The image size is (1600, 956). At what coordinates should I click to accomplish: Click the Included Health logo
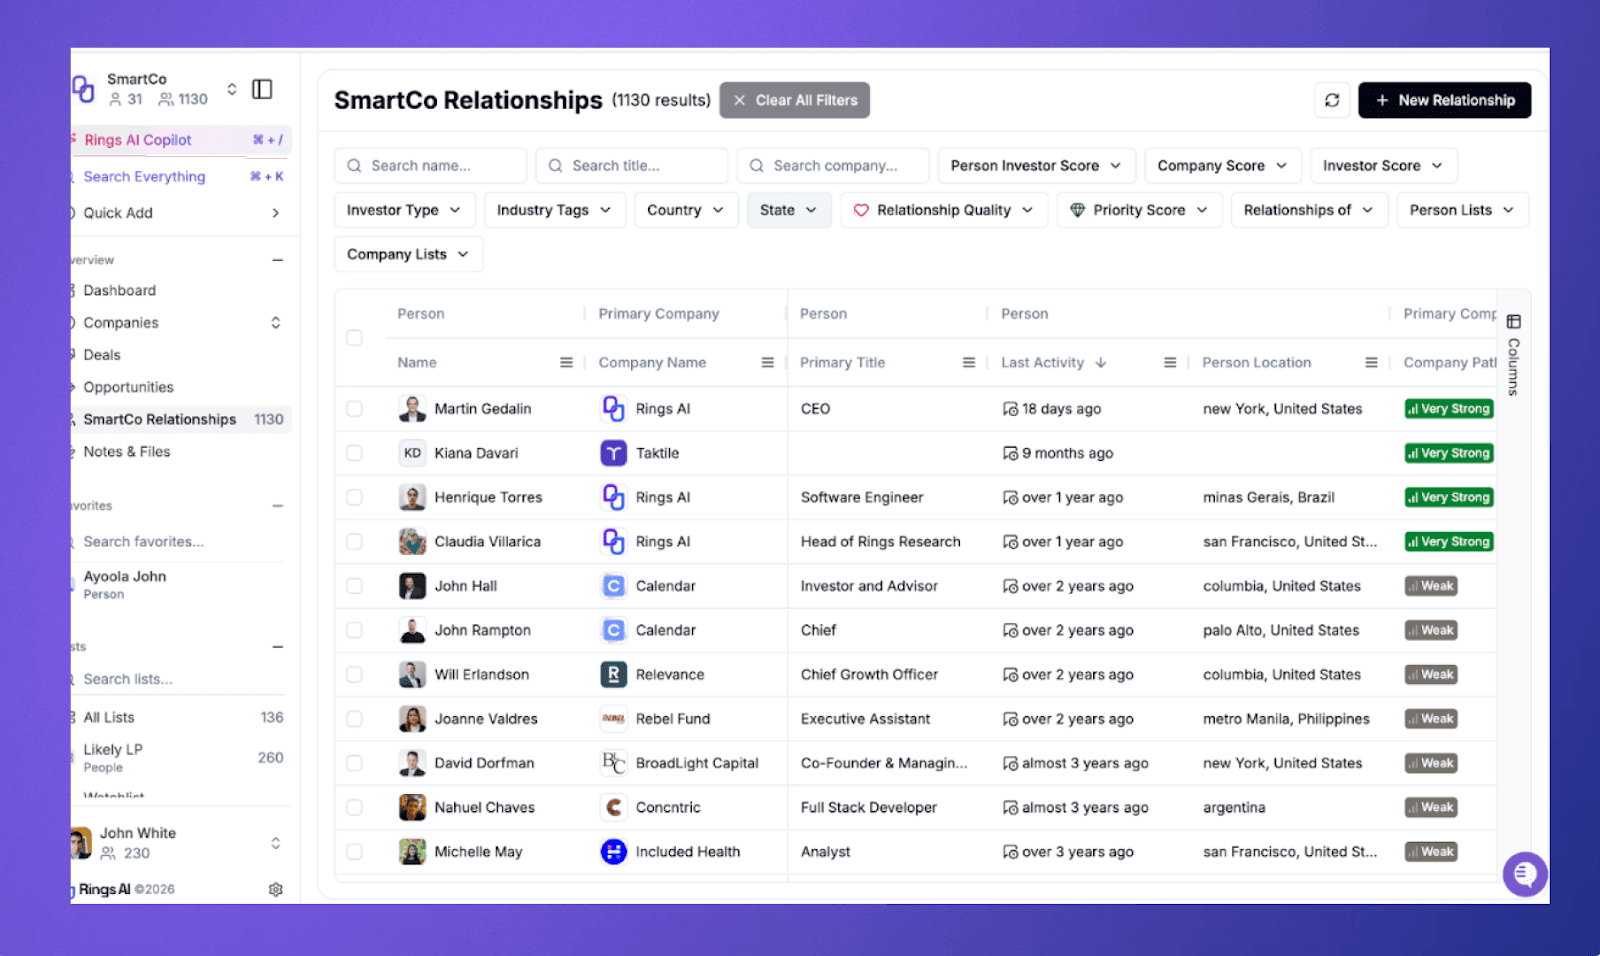point(613,852)
